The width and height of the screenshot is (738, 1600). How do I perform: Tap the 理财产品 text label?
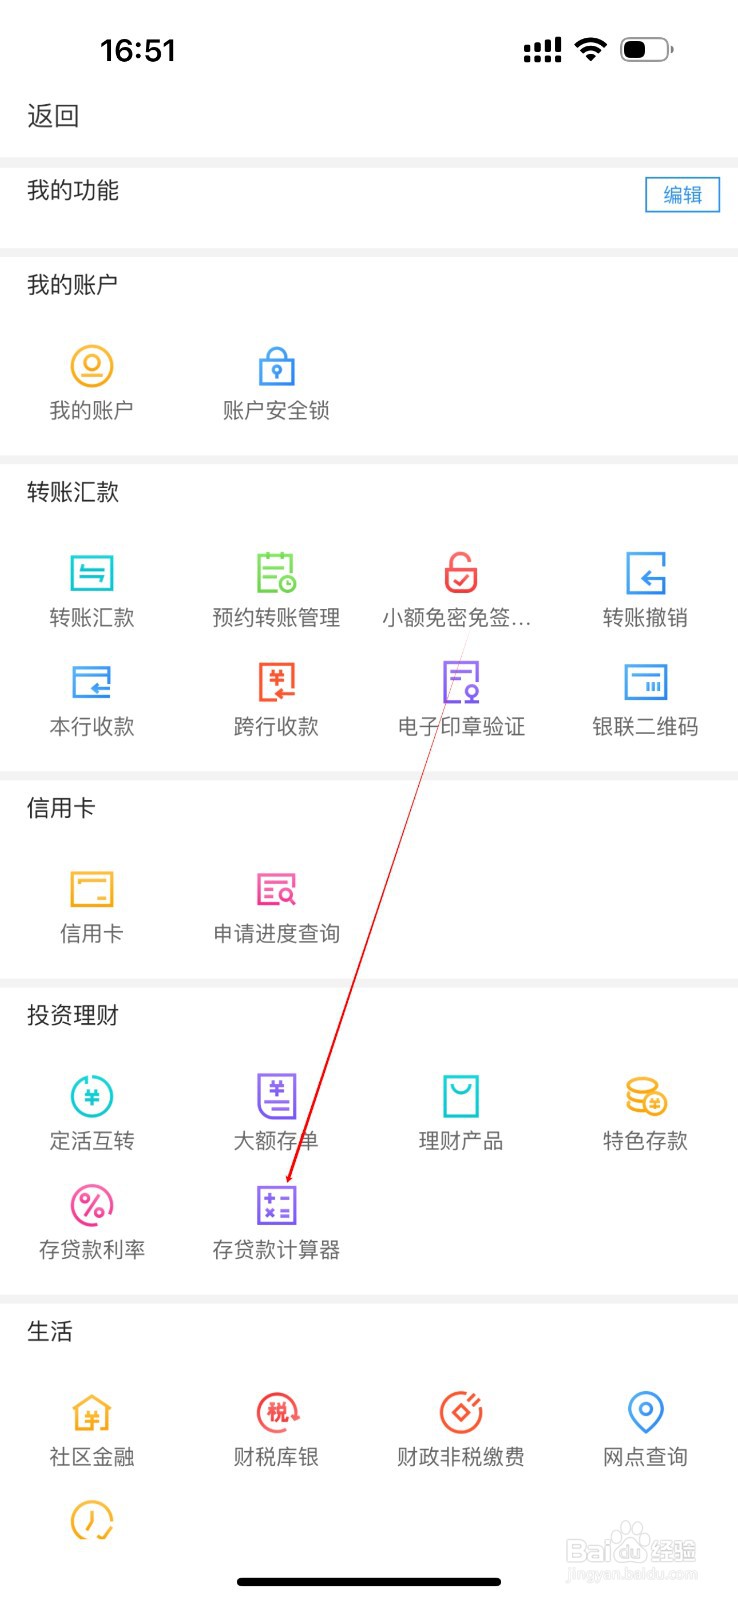click(461, 1140)
